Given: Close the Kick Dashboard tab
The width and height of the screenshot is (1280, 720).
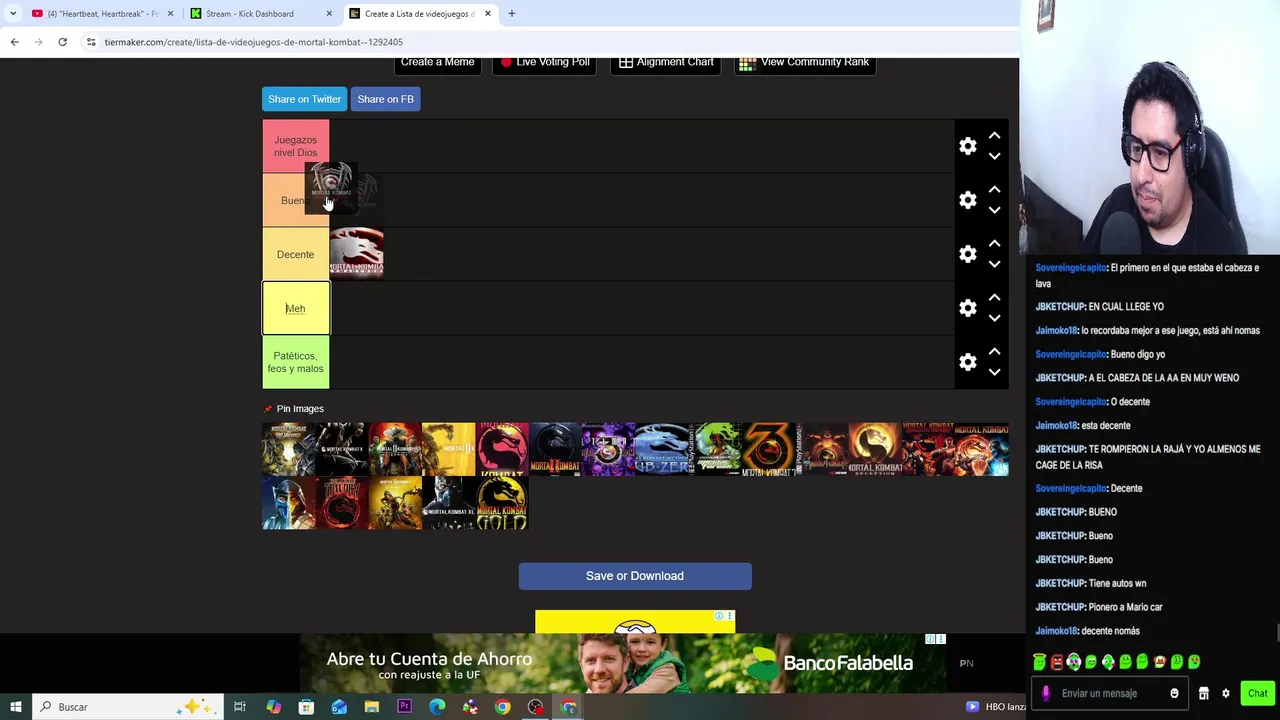Looking at the screenshot, I should (329, 14).
